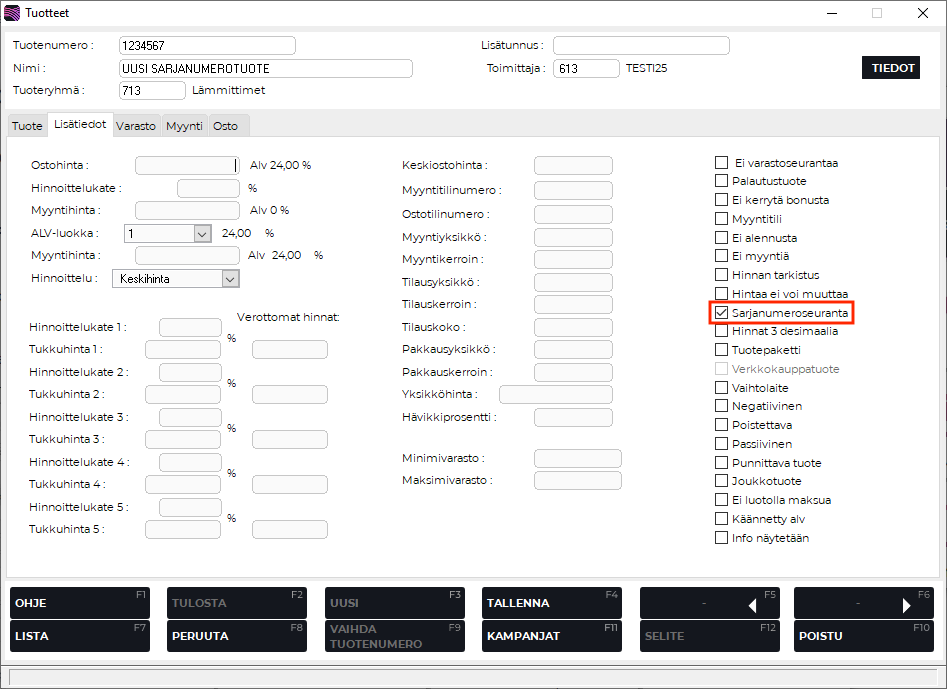Click the previous record arrow button F5
This screenshot has height=689, width=947.
tap(709, 604)
